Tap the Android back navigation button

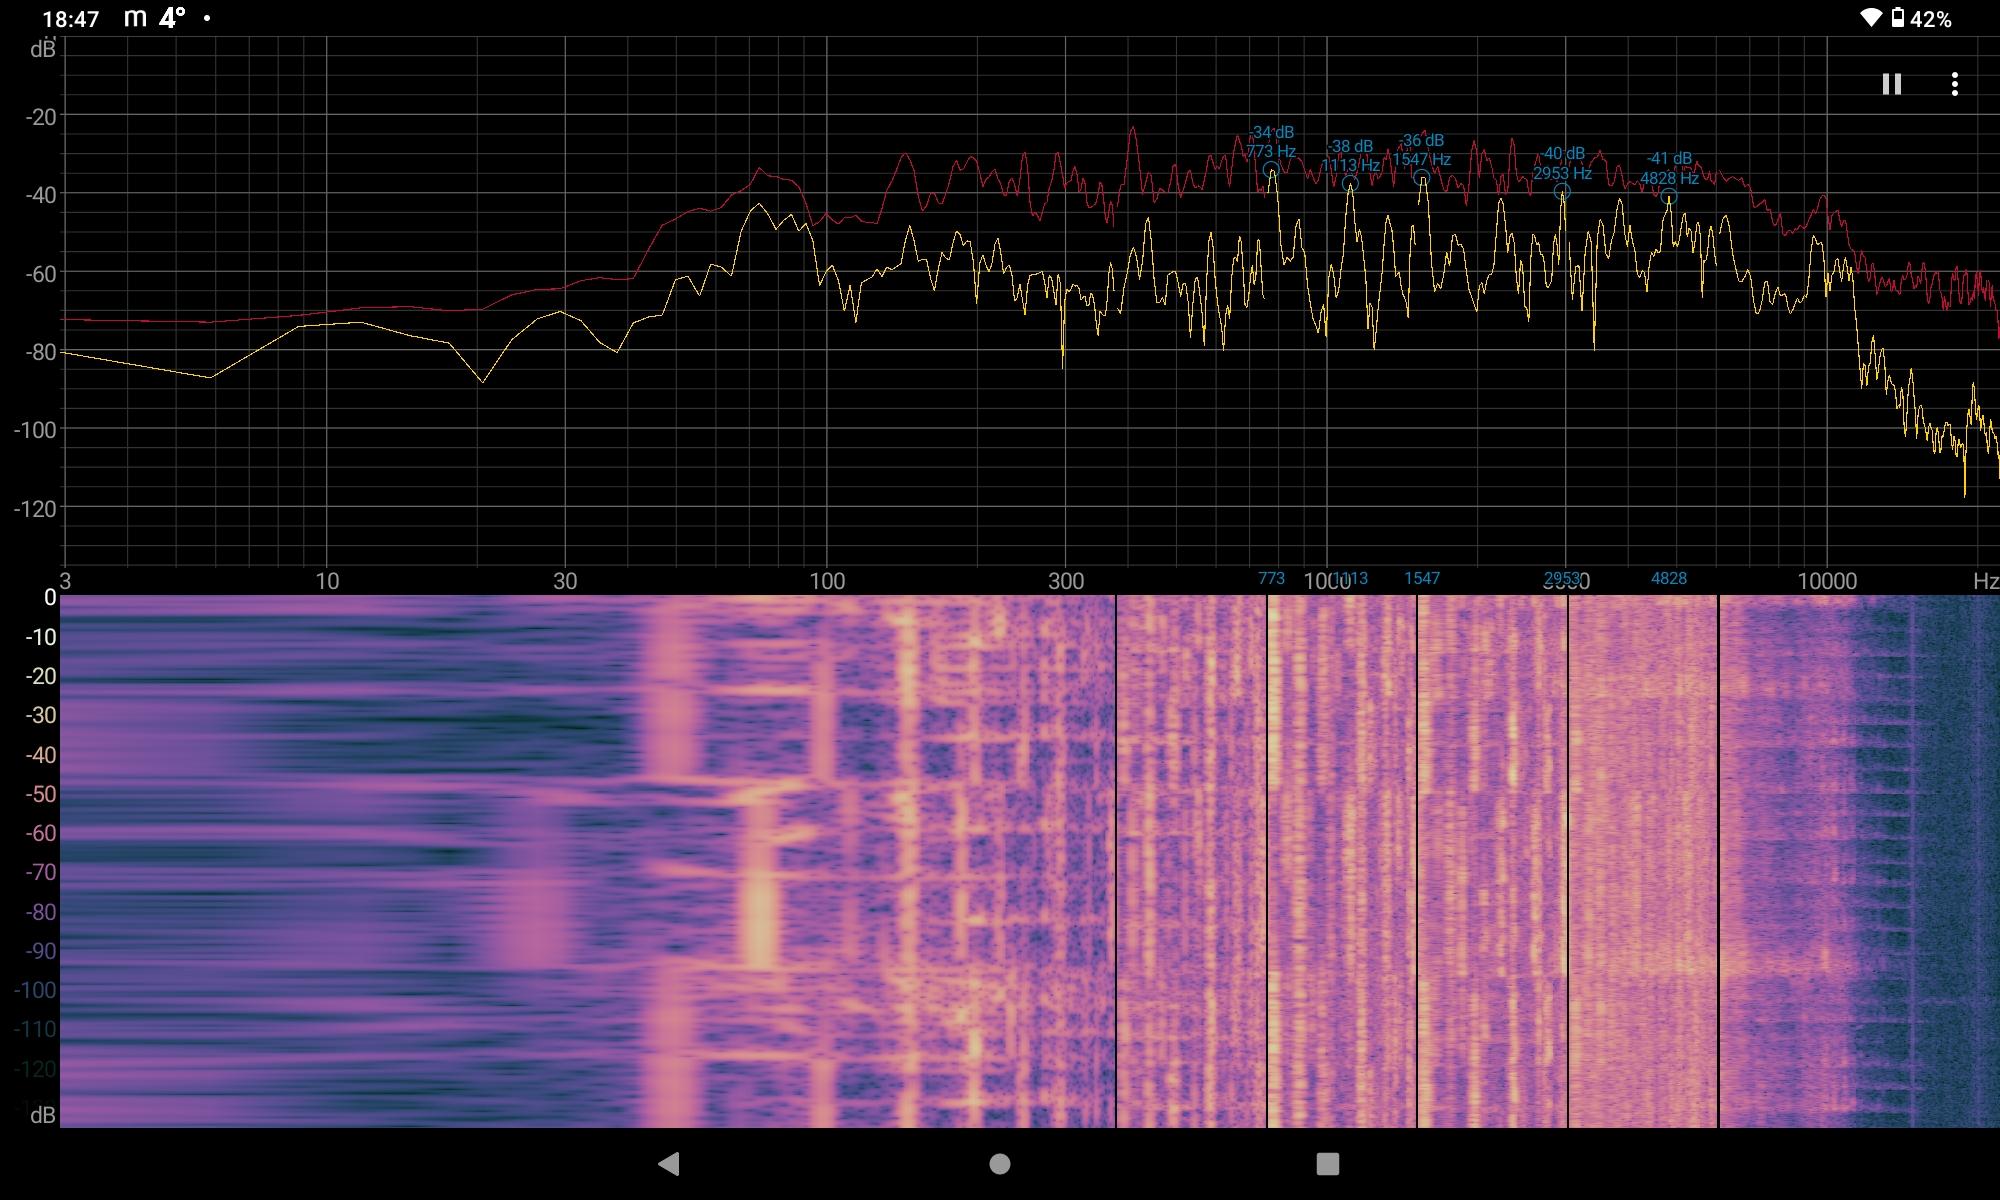coord(669,1163)
